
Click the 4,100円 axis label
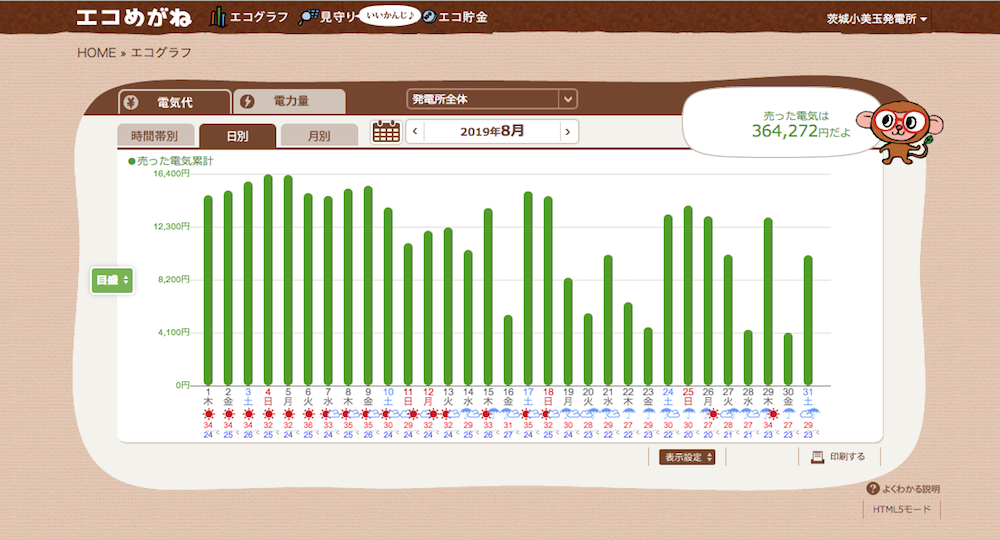173,332
